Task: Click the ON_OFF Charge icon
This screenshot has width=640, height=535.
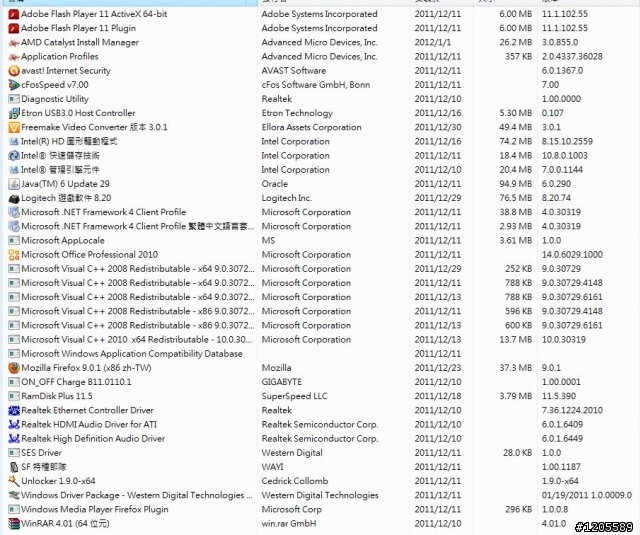Action: [14, 382]
